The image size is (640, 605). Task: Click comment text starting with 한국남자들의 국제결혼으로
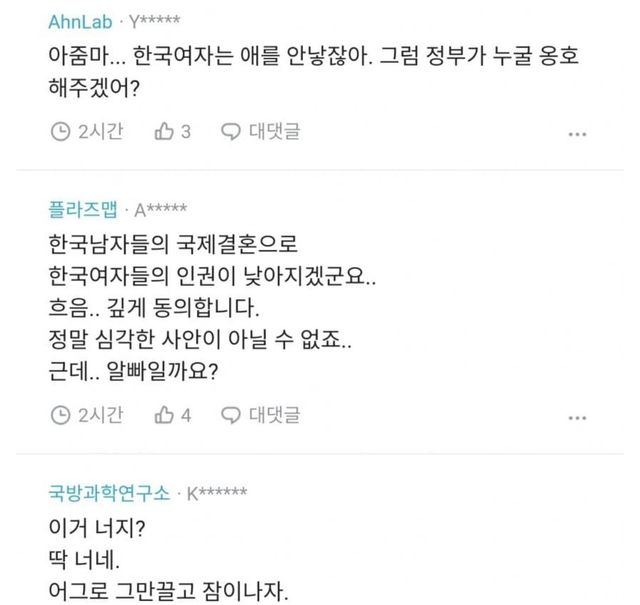point(175,245)
